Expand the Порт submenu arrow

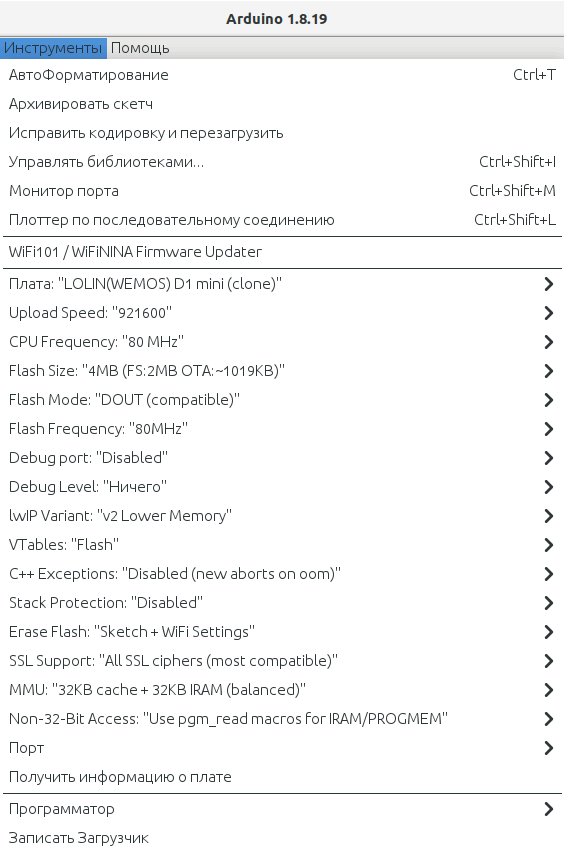pos(549,748)
